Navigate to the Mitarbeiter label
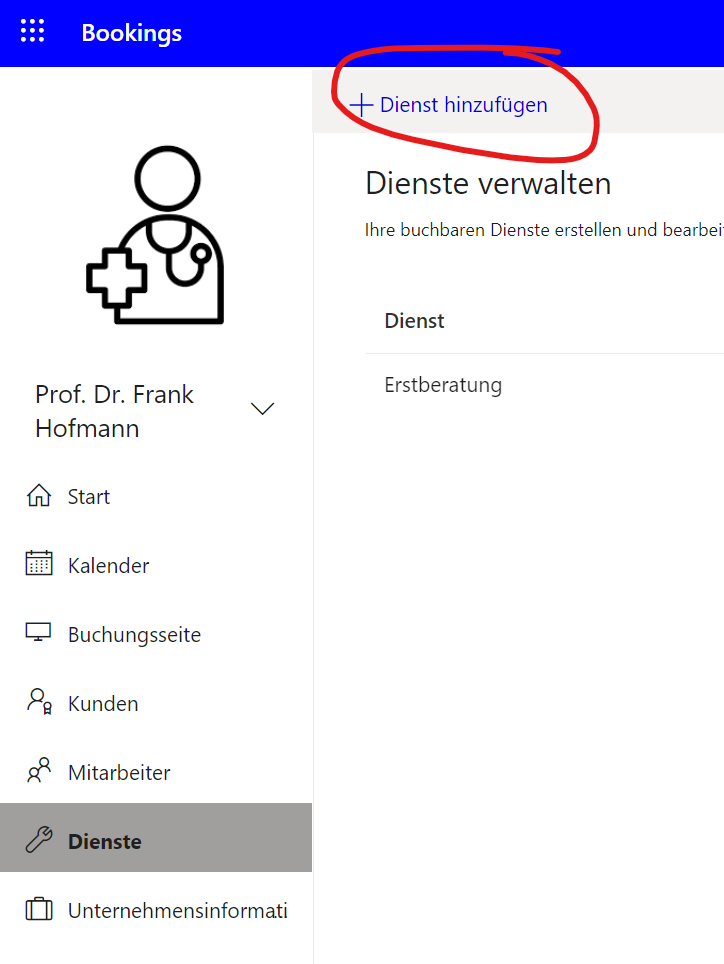This screenshot has width=724, height=964. point(119,773)
